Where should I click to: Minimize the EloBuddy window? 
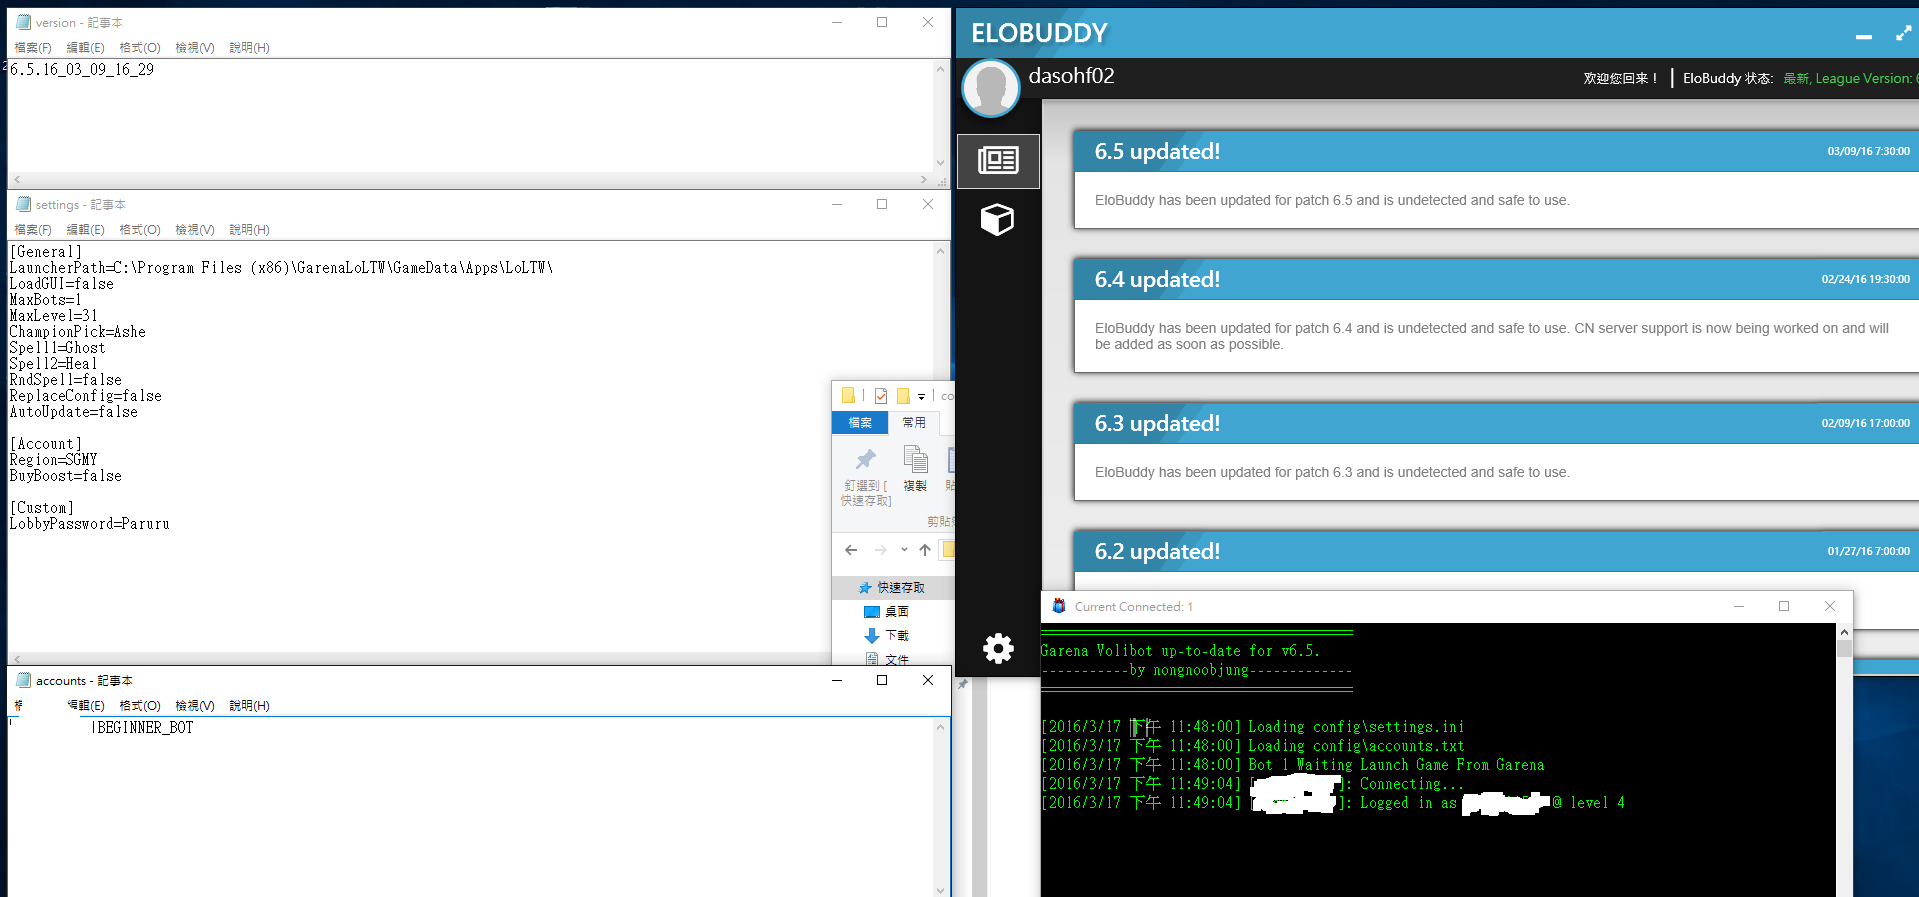[1864, 36]
